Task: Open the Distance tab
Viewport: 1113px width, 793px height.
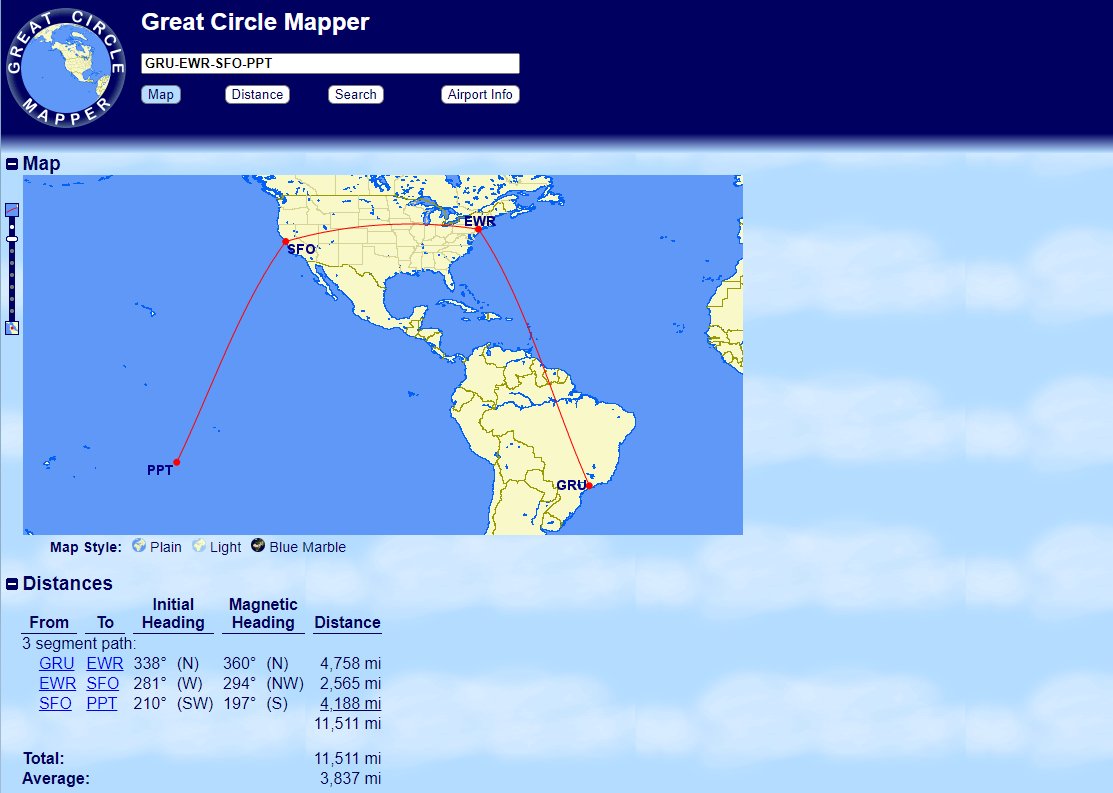Action: (x=257, y=94)
